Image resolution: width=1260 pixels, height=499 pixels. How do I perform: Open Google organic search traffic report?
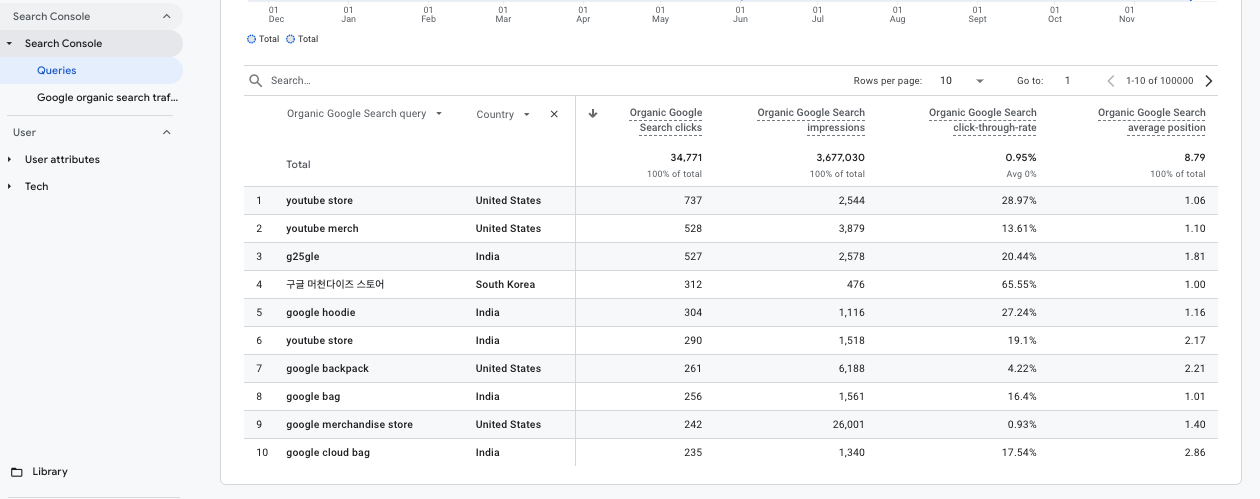coord(107,98)
